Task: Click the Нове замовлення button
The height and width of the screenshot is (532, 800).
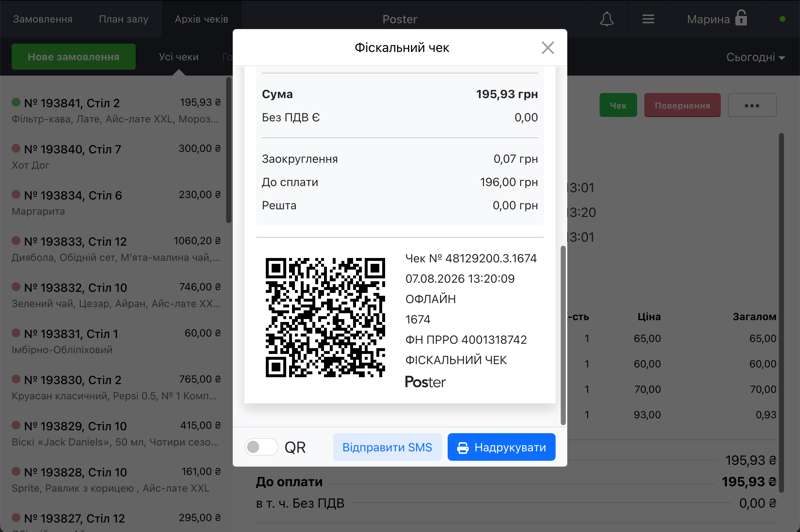Action: tap(73, 57)
